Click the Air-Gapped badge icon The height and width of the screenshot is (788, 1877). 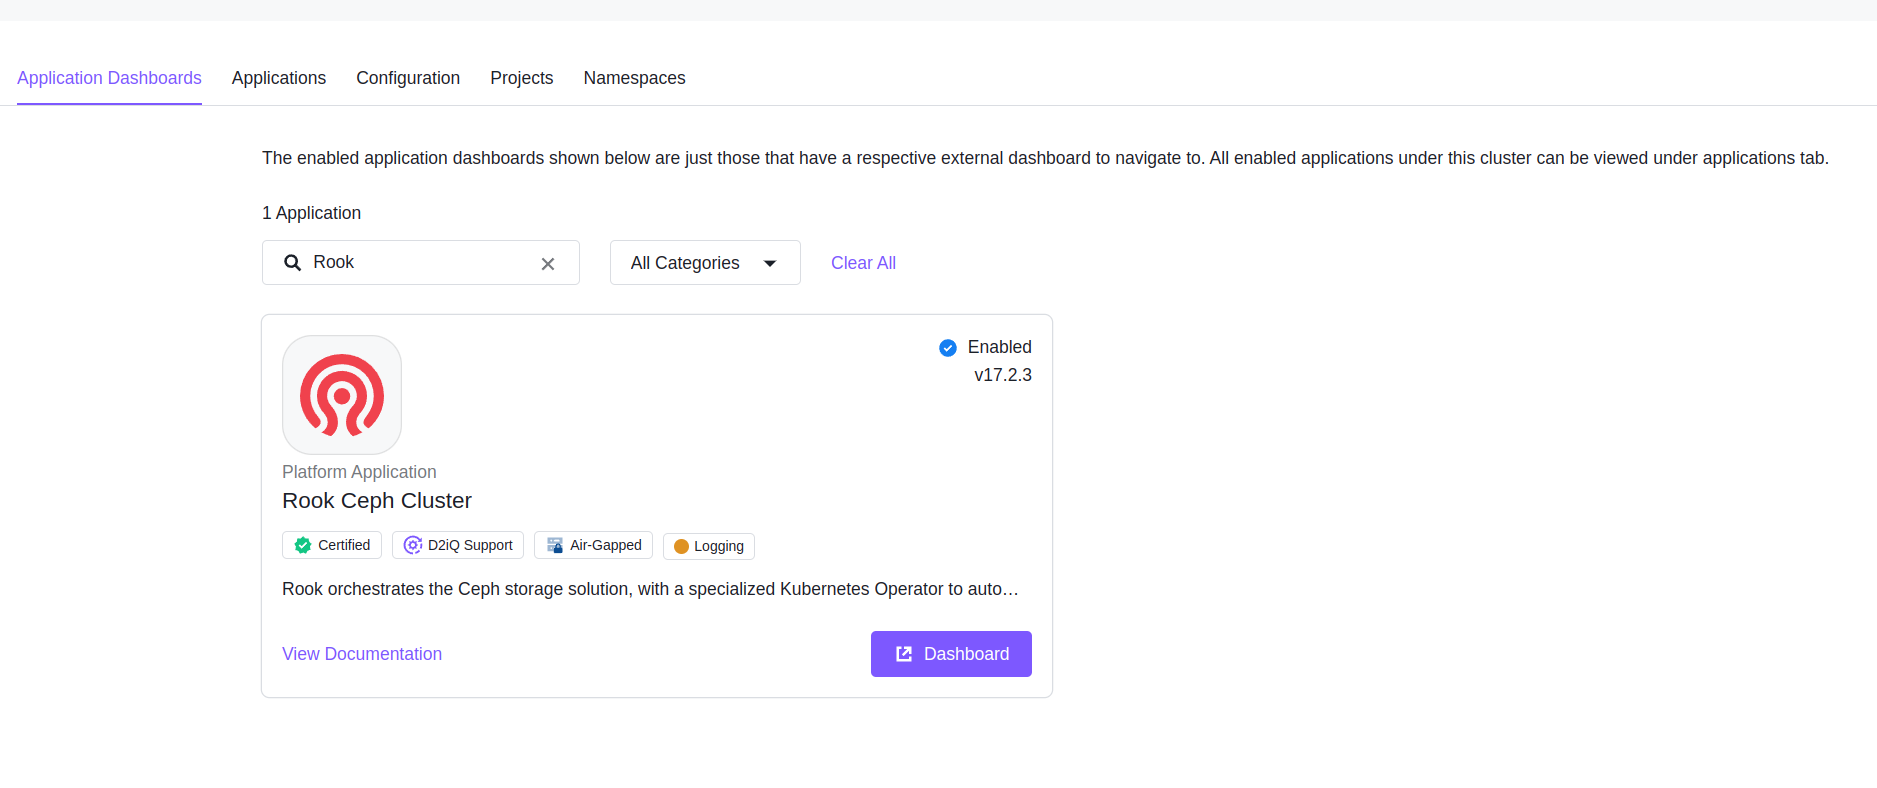click(555, 545)
